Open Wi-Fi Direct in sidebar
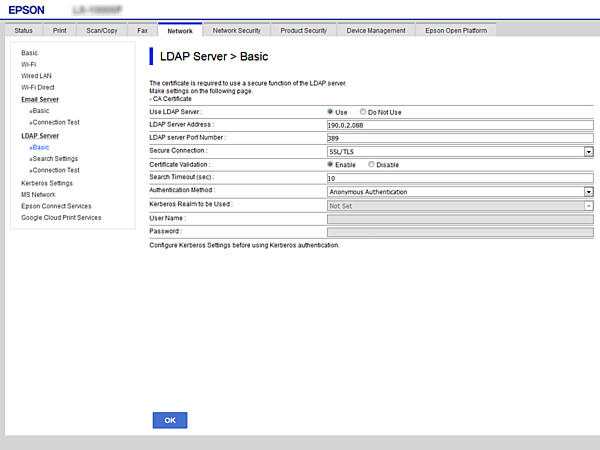The width and height of the screenshot is (600, 450). coord(38,87)
